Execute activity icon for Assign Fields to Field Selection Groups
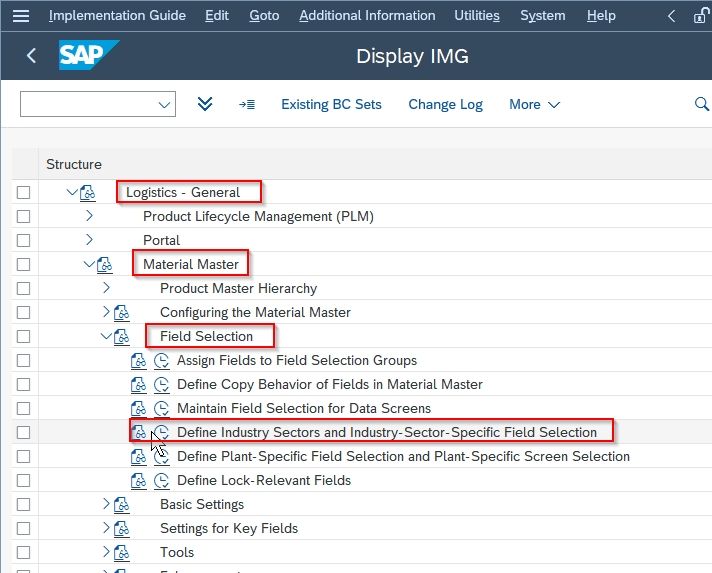The width and height of the screenshot is (712, 573). 162,361
